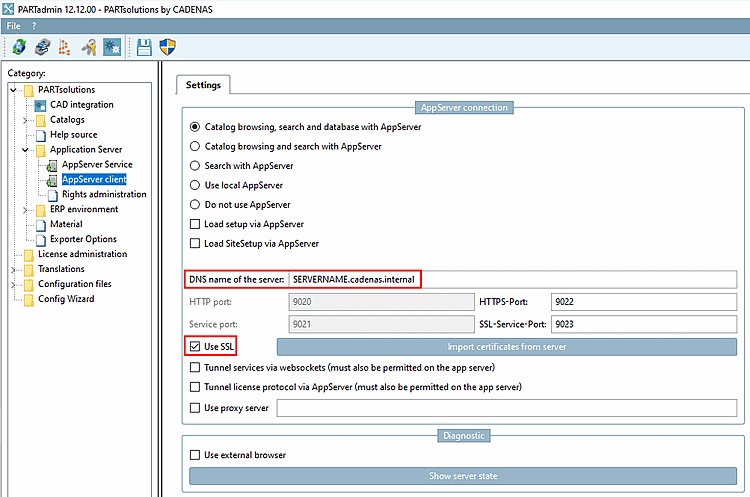Click the AppServer Service node icon
Image resolution: width=750 pixels, height=497 pixels.
[52, 166]
